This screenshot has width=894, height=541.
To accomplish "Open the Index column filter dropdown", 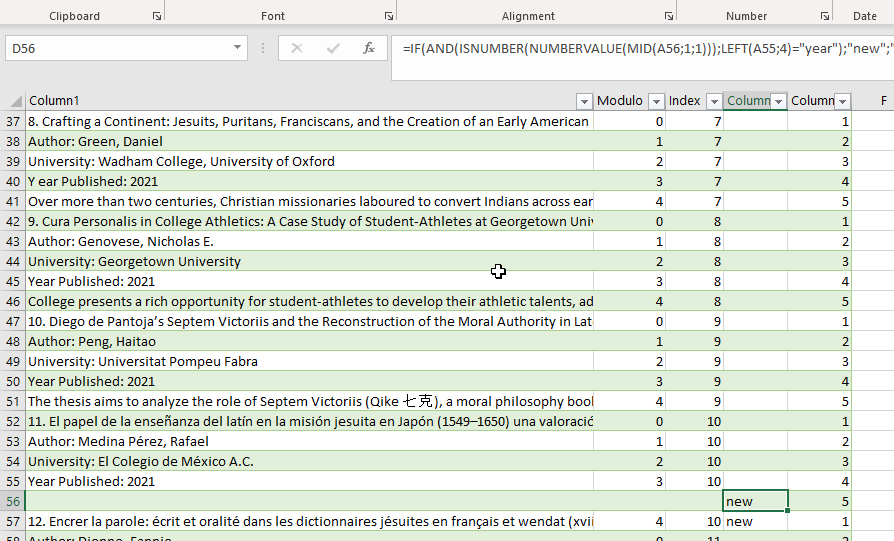I will click(714, 101).
